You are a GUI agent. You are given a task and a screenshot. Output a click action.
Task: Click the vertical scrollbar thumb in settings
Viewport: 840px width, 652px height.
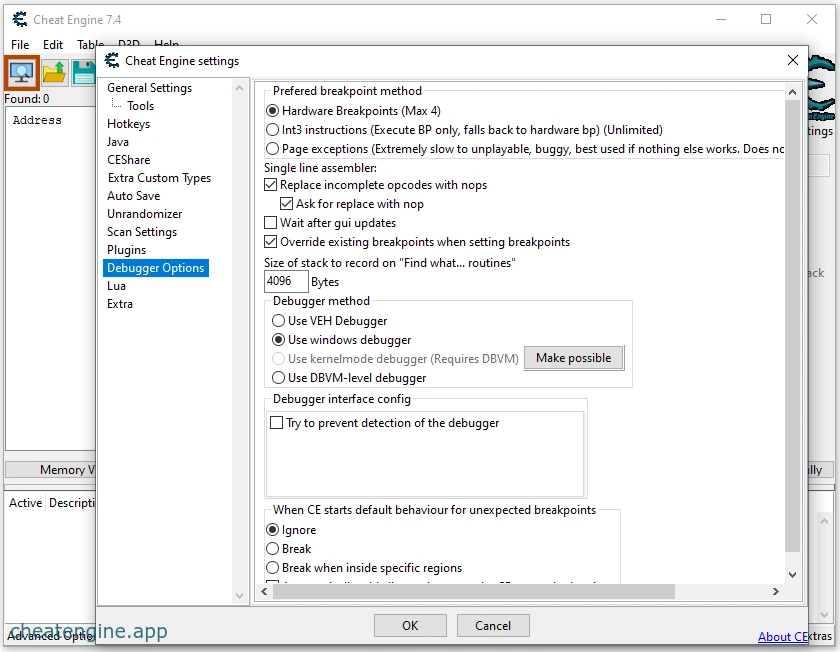point(792,326)
